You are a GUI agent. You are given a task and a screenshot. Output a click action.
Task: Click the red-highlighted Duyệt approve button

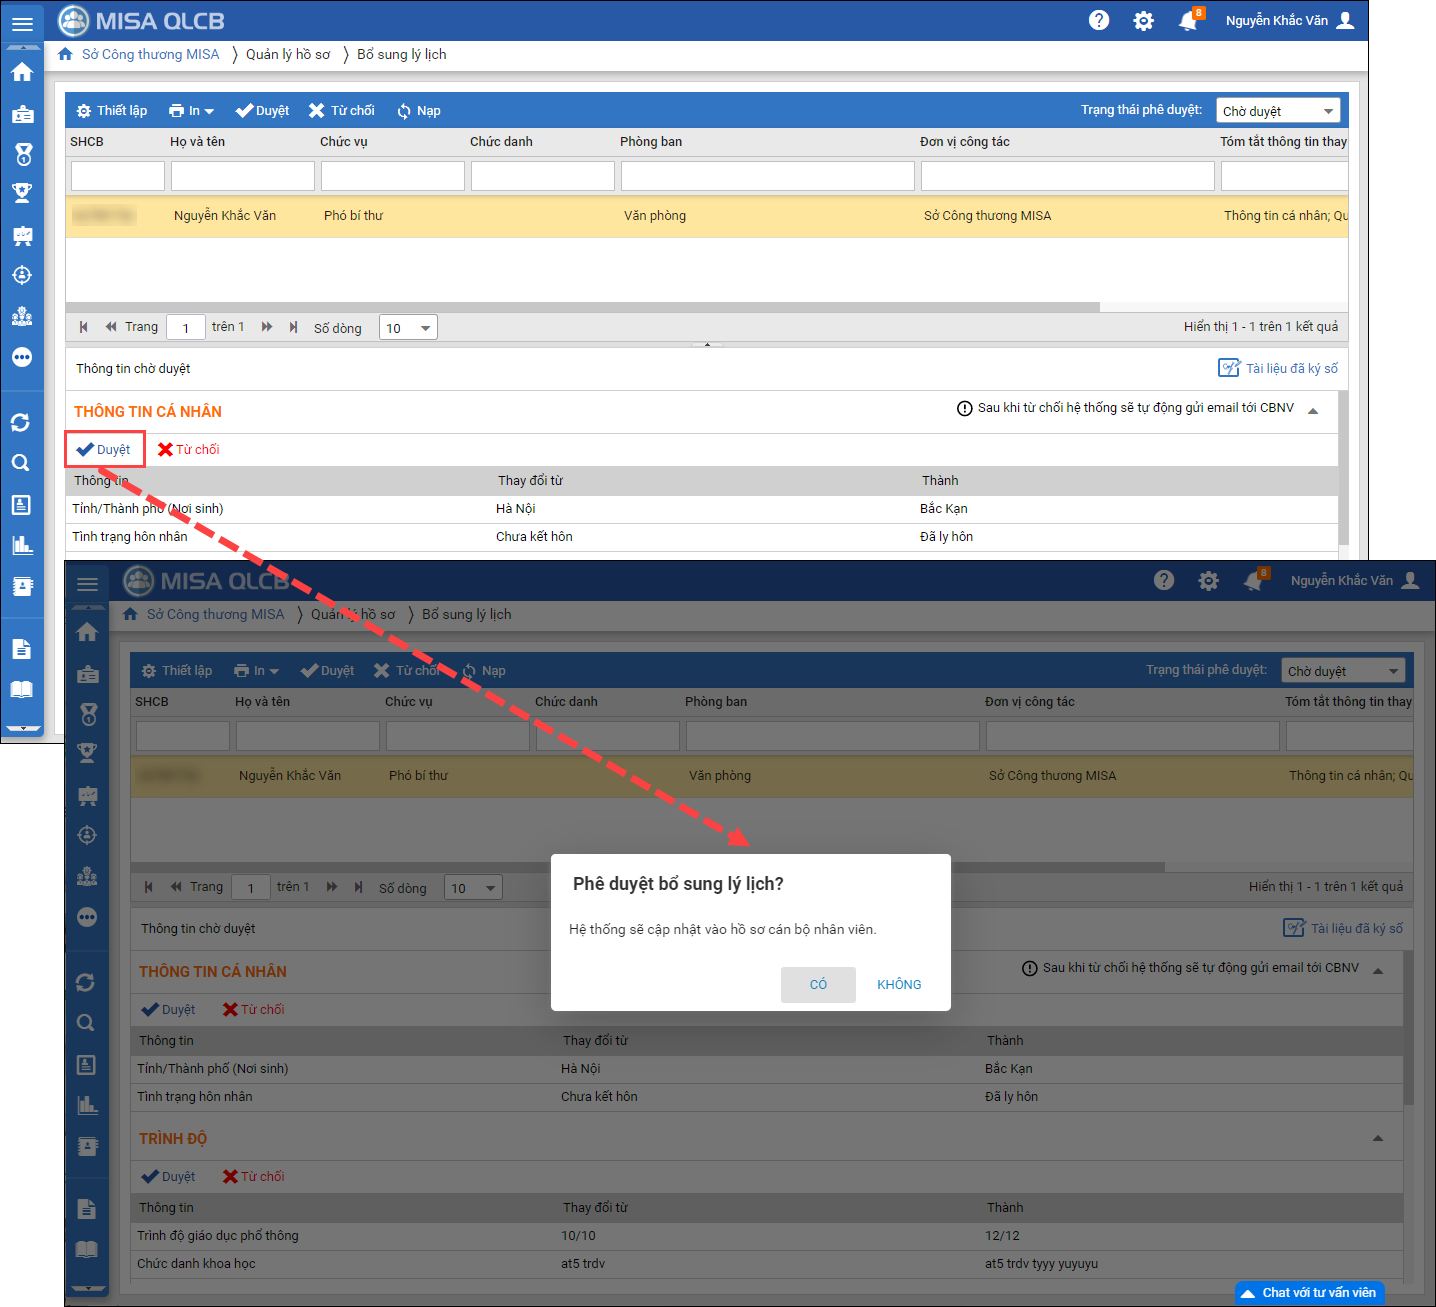point(105,450)
